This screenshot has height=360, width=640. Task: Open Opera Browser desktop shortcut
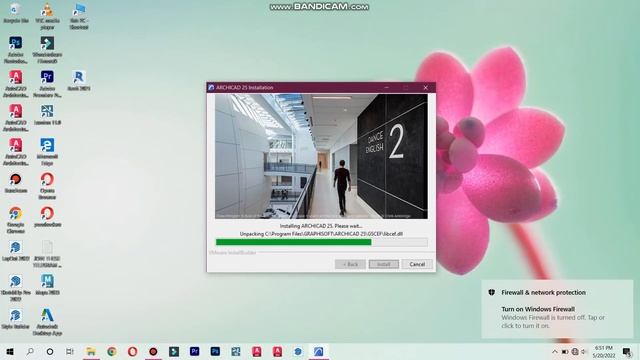coord(47,186)
